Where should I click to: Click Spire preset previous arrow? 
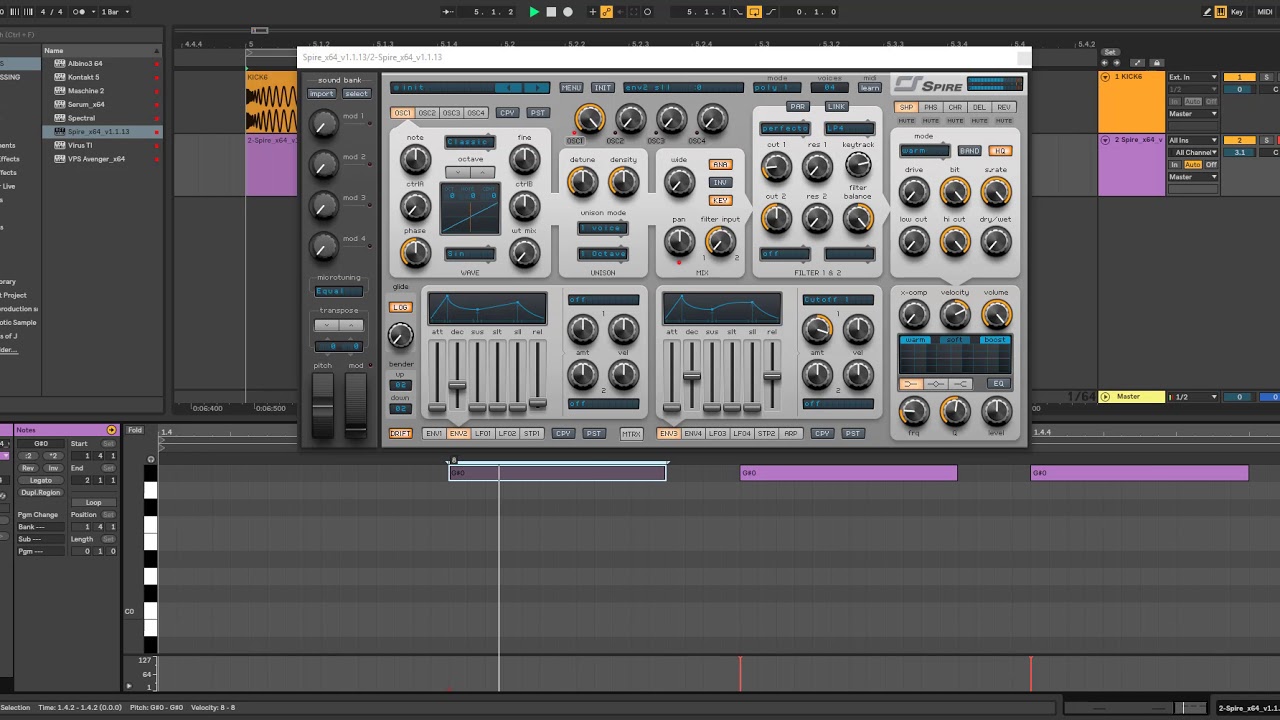510,88
